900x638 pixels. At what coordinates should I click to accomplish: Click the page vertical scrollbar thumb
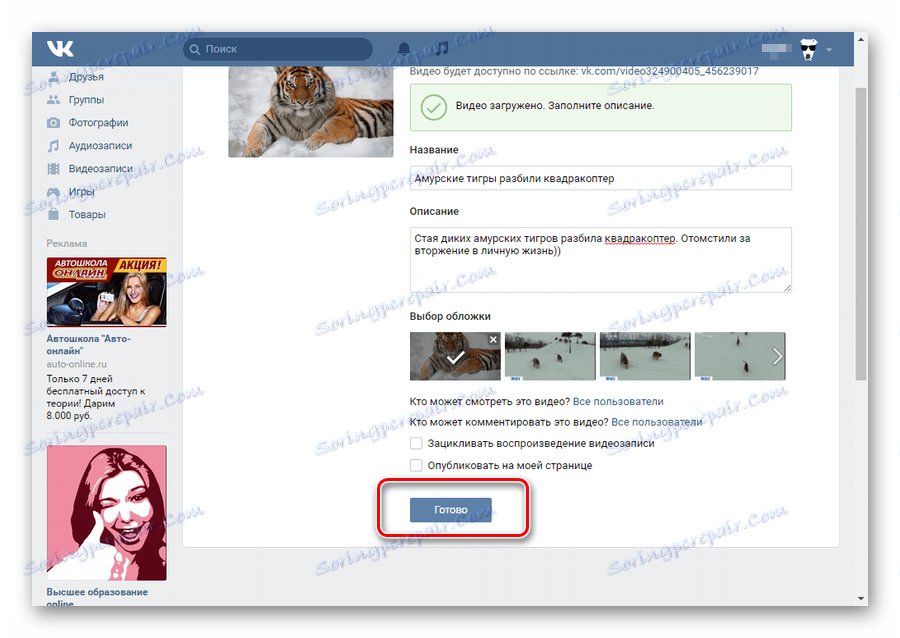click(860, 234)
